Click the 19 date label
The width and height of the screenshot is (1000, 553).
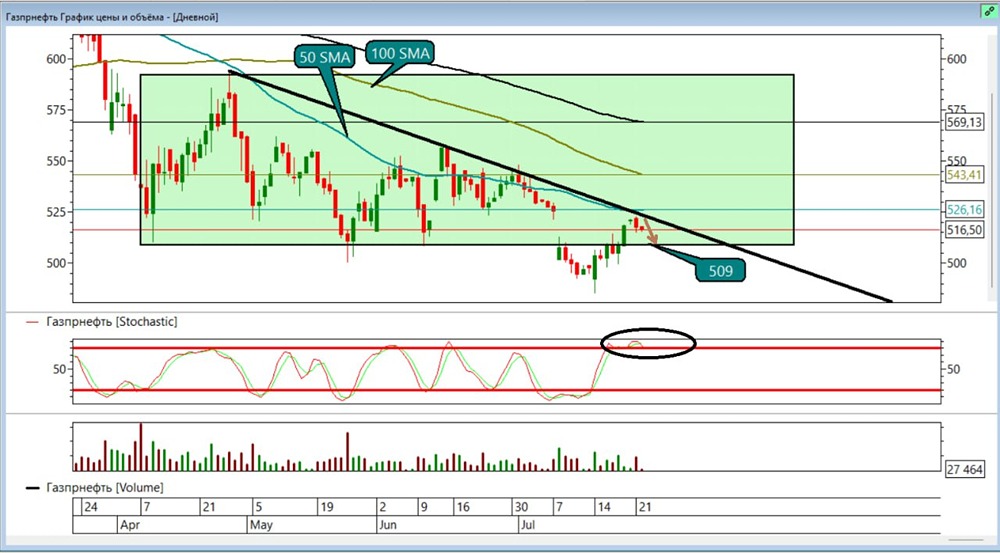(328, 508)
